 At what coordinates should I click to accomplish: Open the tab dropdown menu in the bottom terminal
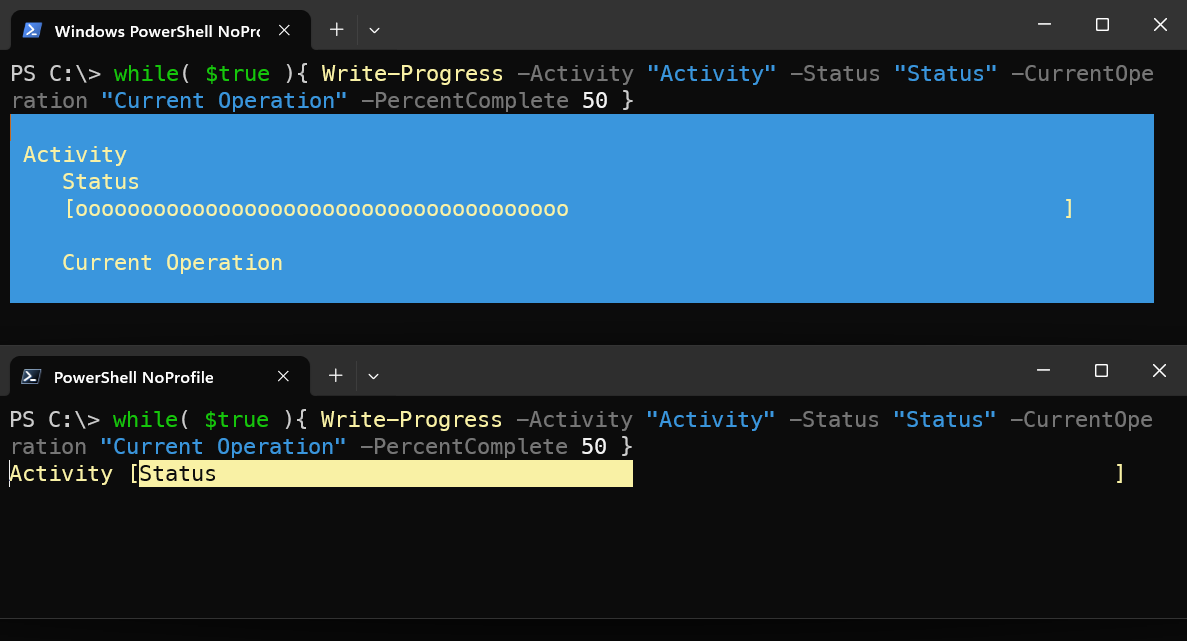(x=373, y=377)
